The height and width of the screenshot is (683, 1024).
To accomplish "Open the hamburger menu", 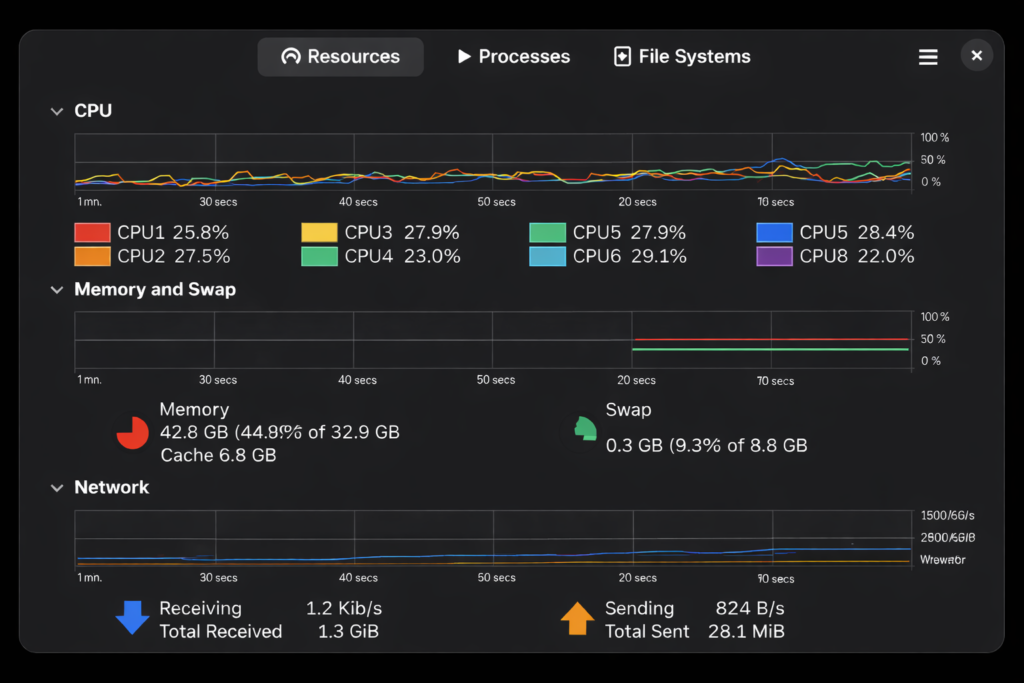I will click(928, 56).
